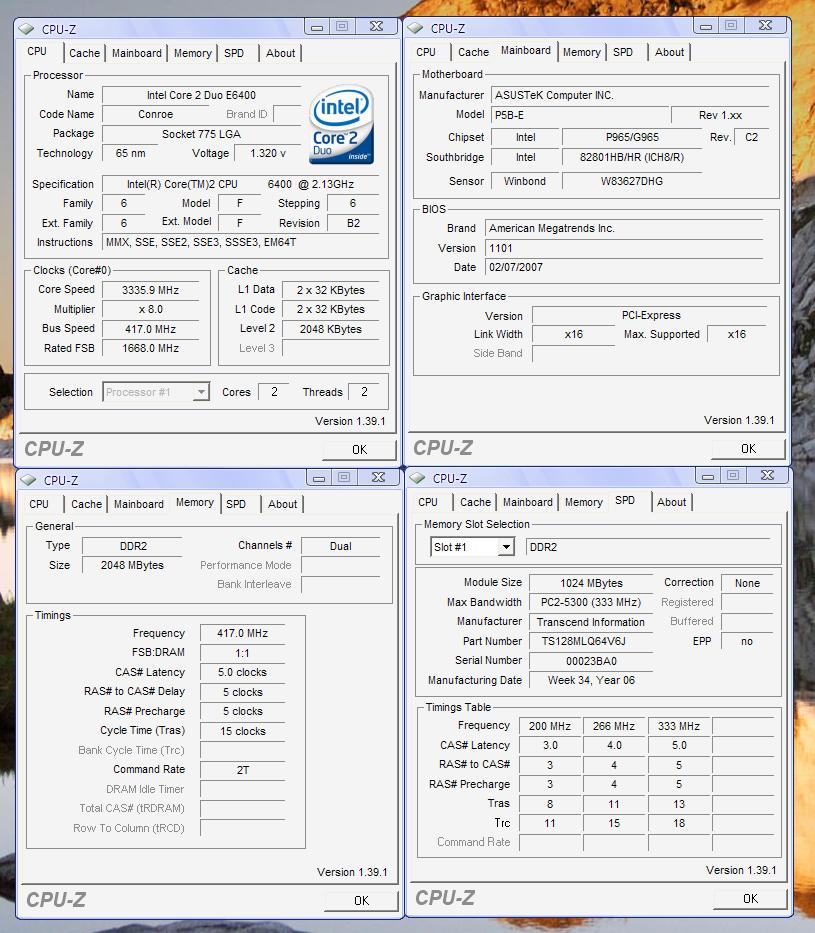Click the Voltage value '1.320 v'

click(268, 154)
